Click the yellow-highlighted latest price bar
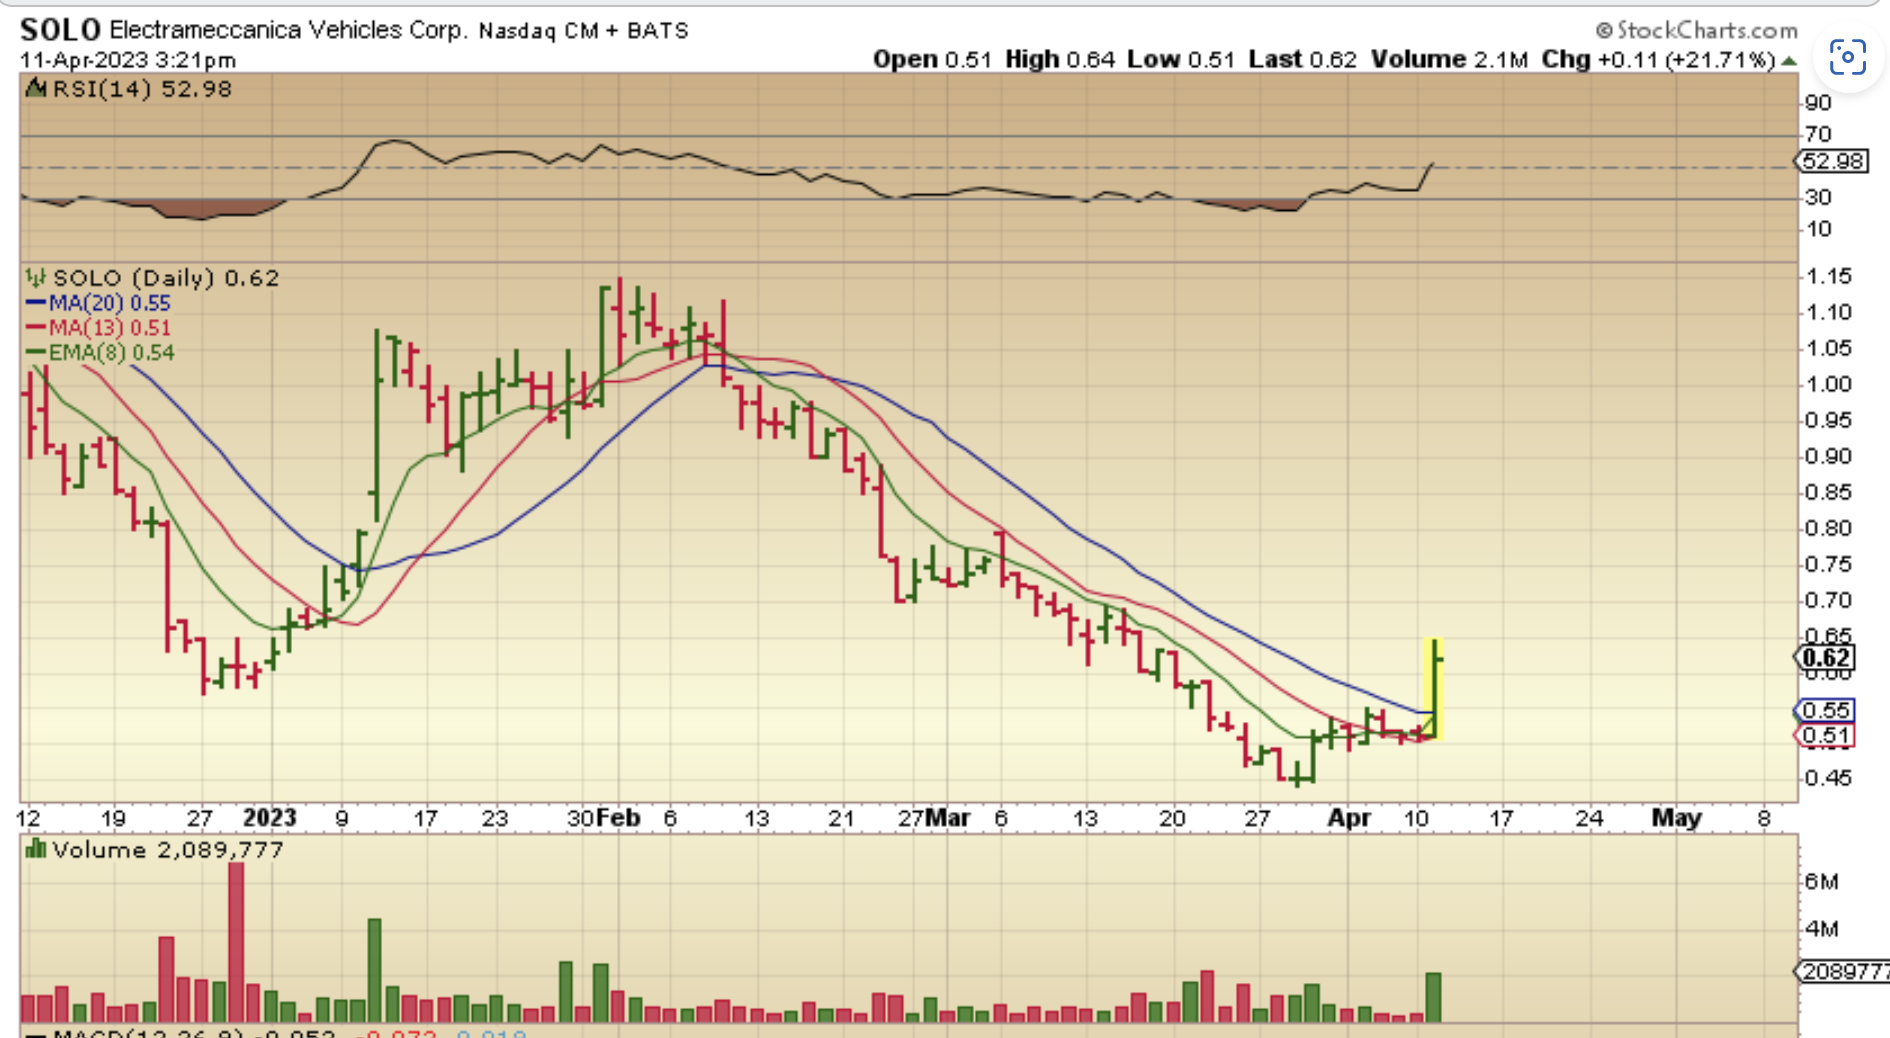Screen dimensions: 1890x1038 (x=1434, y=689)
